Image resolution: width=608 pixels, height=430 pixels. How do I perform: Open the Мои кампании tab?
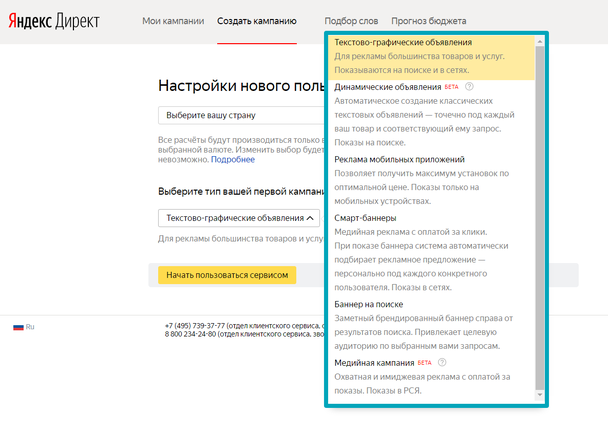pos(173,21)
